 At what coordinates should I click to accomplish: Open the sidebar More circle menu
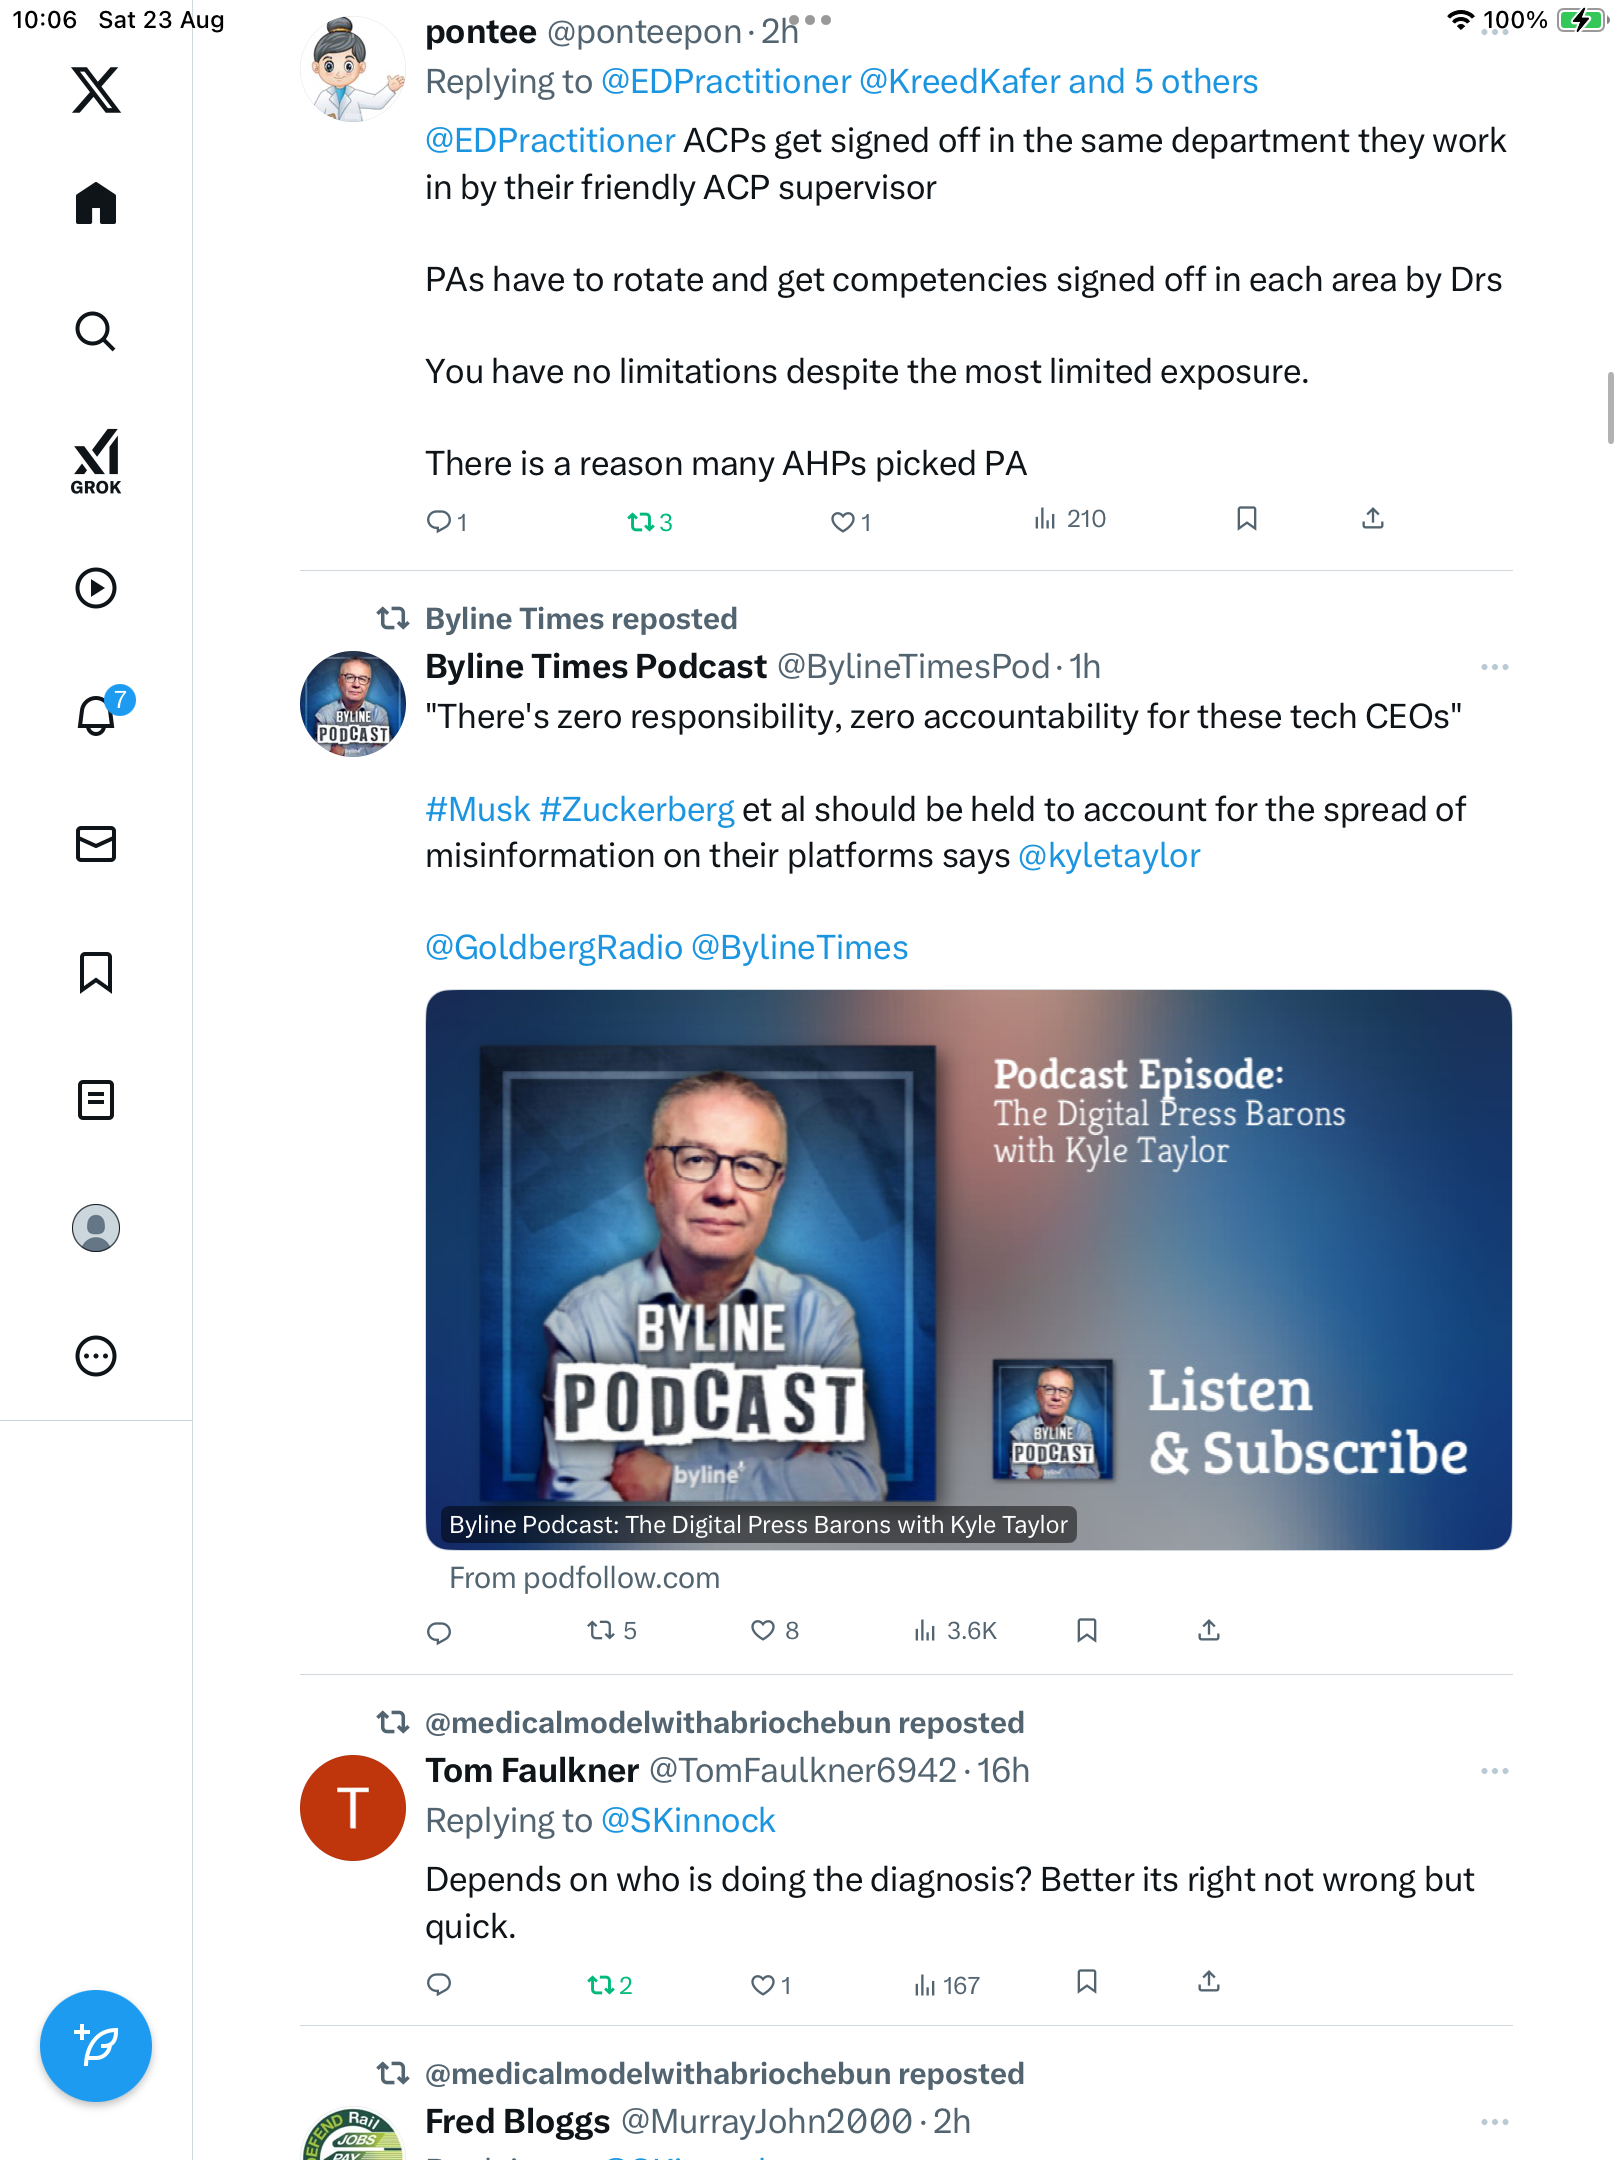pos(96,1356)
